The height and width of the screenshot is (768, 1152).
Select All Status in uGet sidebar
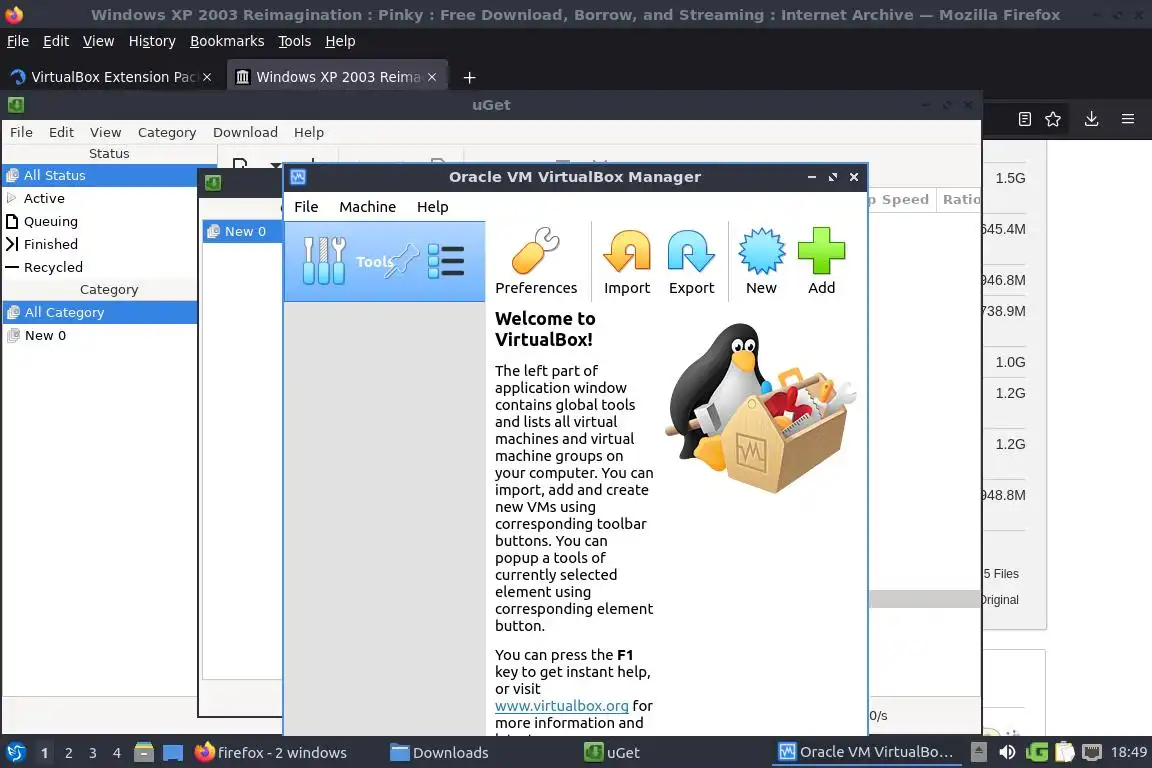click(100, 176)
